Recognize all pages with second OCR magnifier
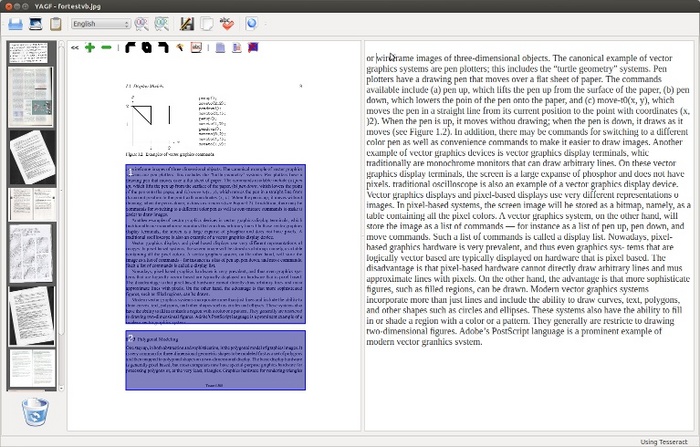Image resolution: width=700 pixels, height=447 pixels. tap(162, 24)
